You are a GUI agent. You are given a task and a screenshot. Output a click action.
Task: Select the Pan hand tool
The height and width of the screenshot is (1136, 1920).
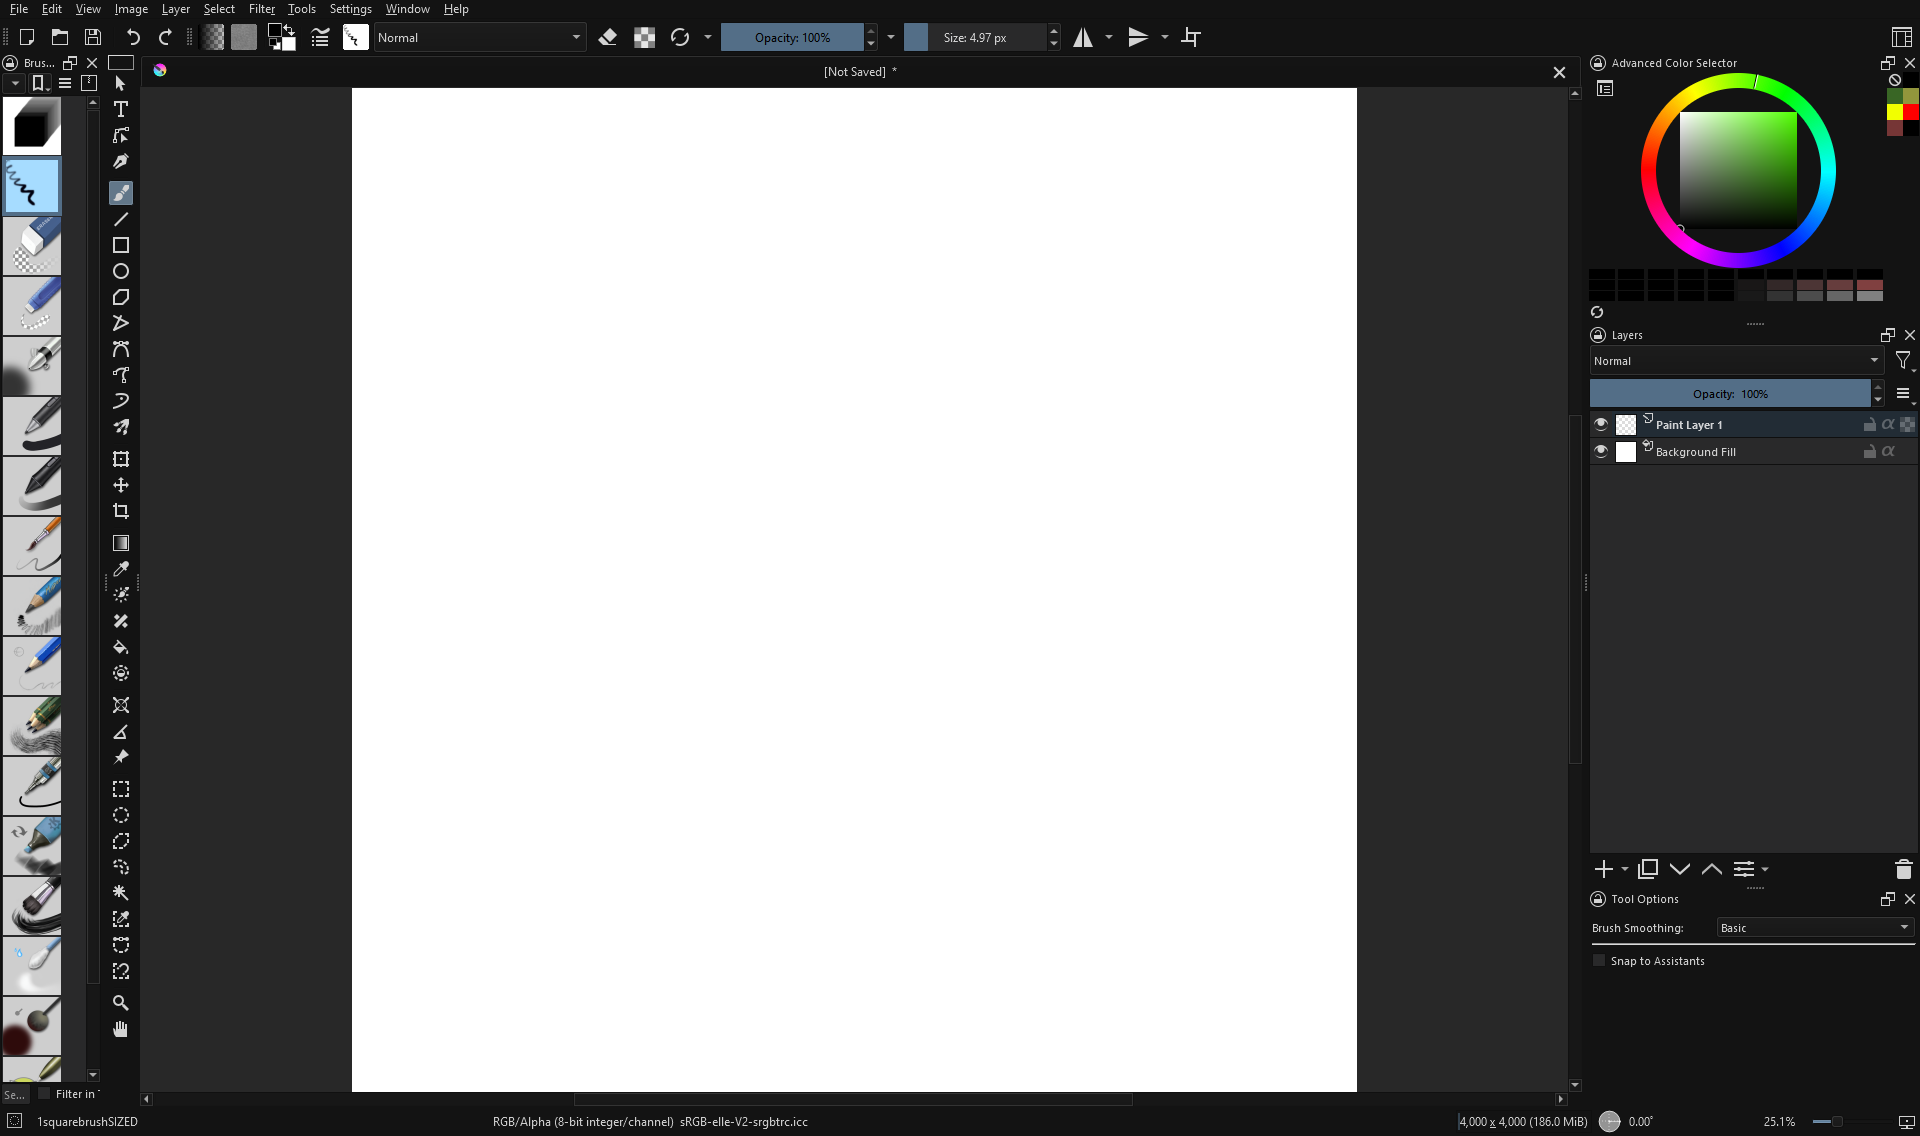121,1029
